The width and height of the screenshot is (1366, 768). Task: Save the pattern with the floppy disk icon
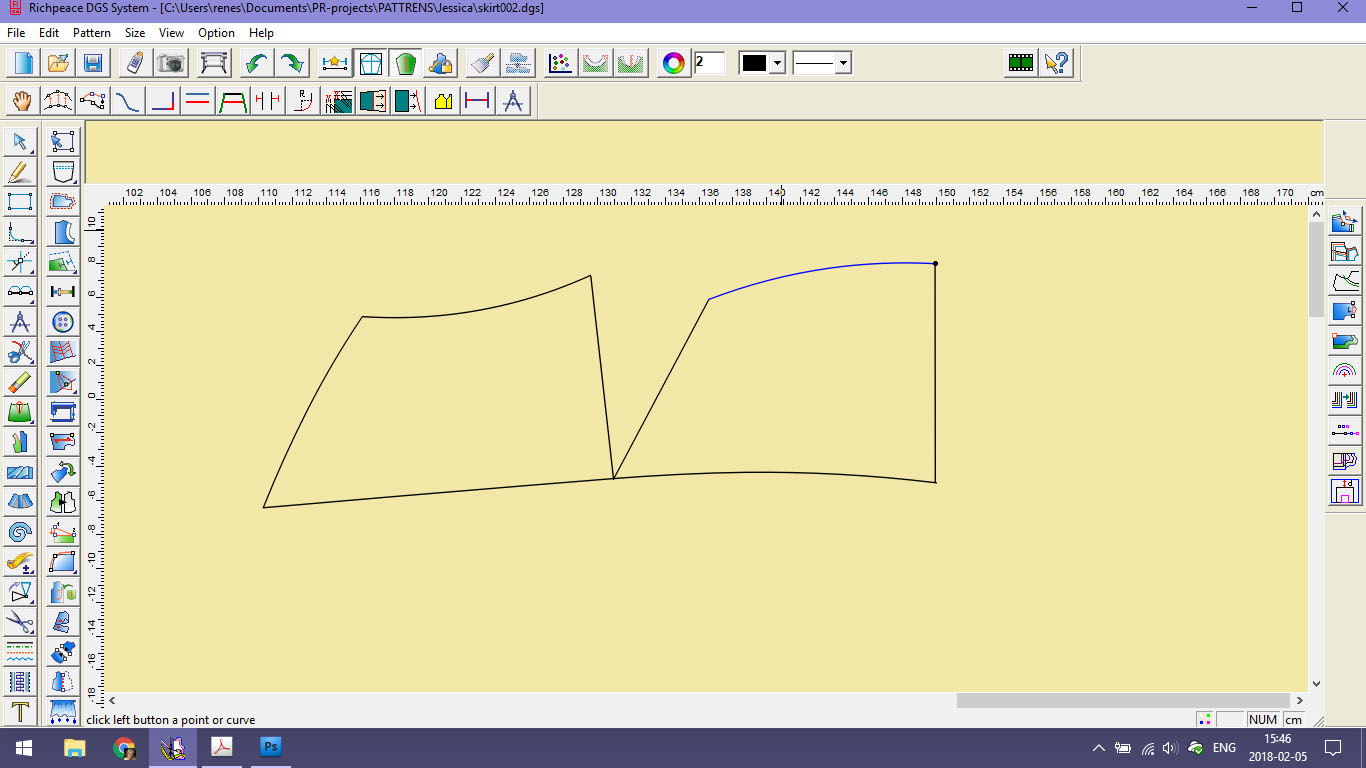(x=93, y=63)
